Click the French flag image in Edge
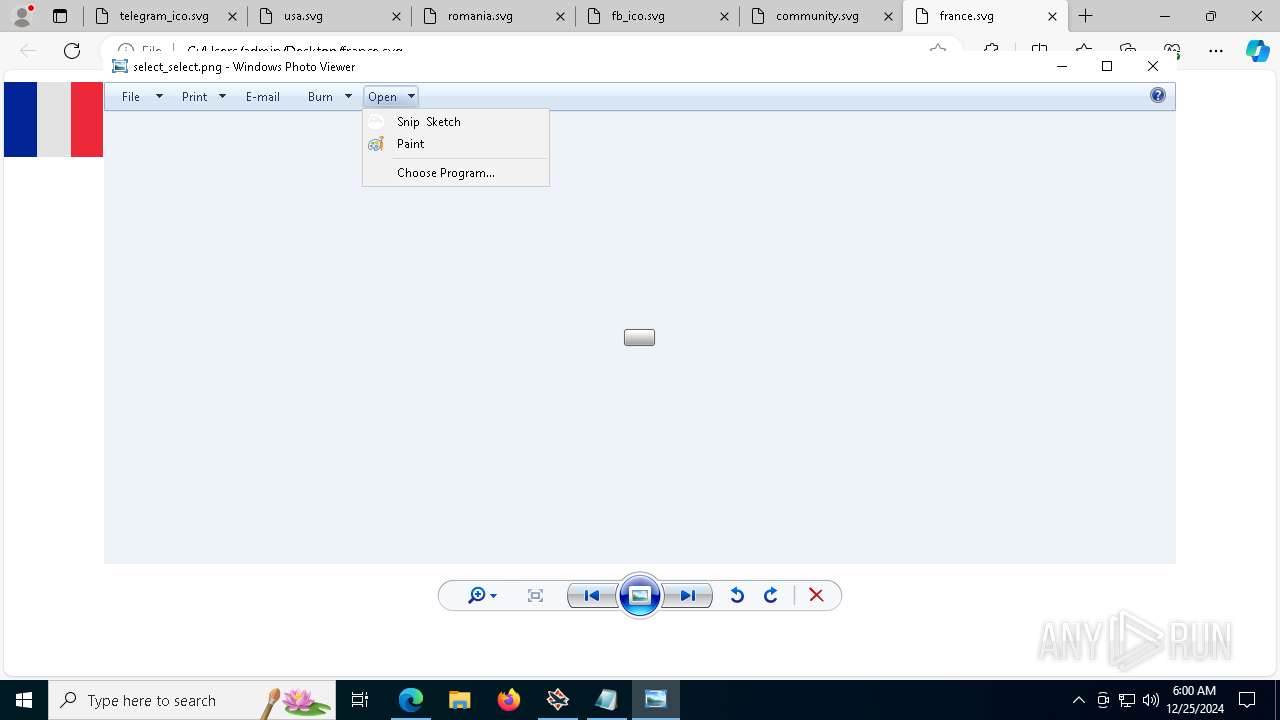 [x=53, y=120]
